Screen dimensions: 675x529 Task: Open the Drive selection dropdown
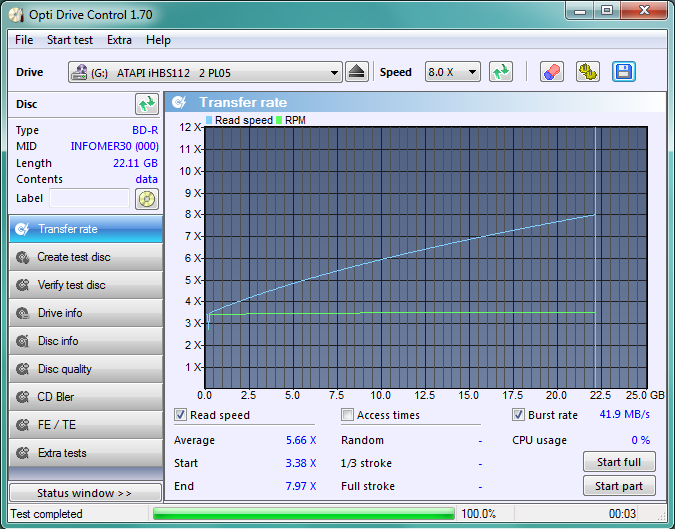[x=205, y=72]
